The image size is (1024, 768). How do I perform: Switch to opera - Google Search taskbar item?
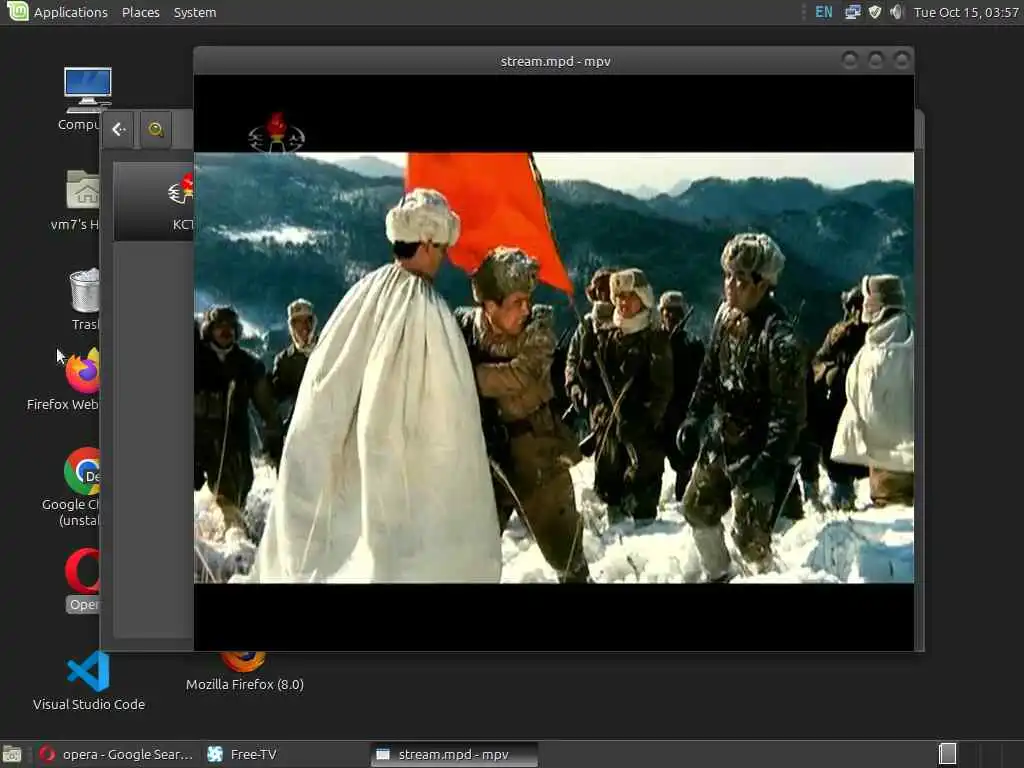[x=116, y=754]
